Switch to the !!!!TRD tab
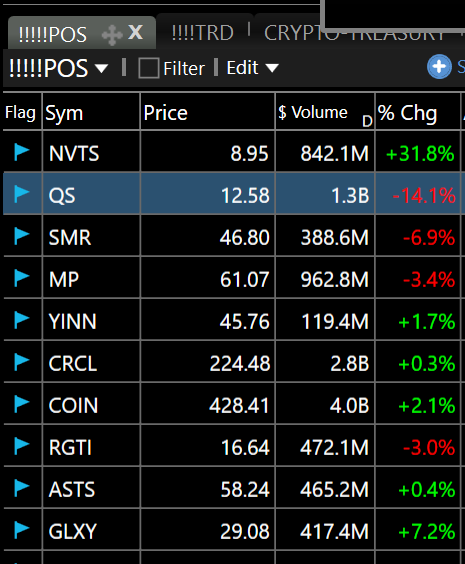This screenshot has height=564, width=465. (202, 33)
